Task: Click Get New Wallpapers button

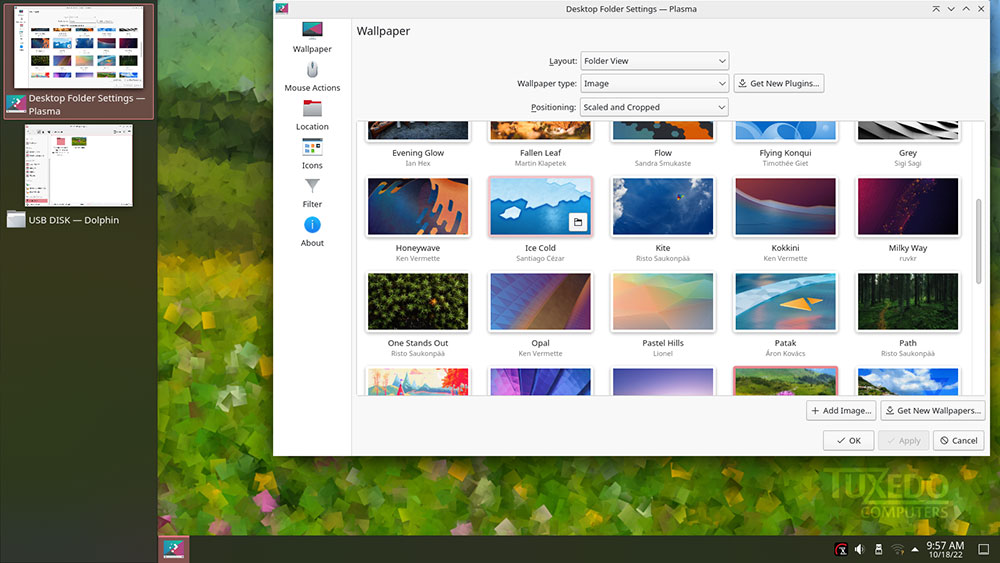Action: [x=931, y=410]
